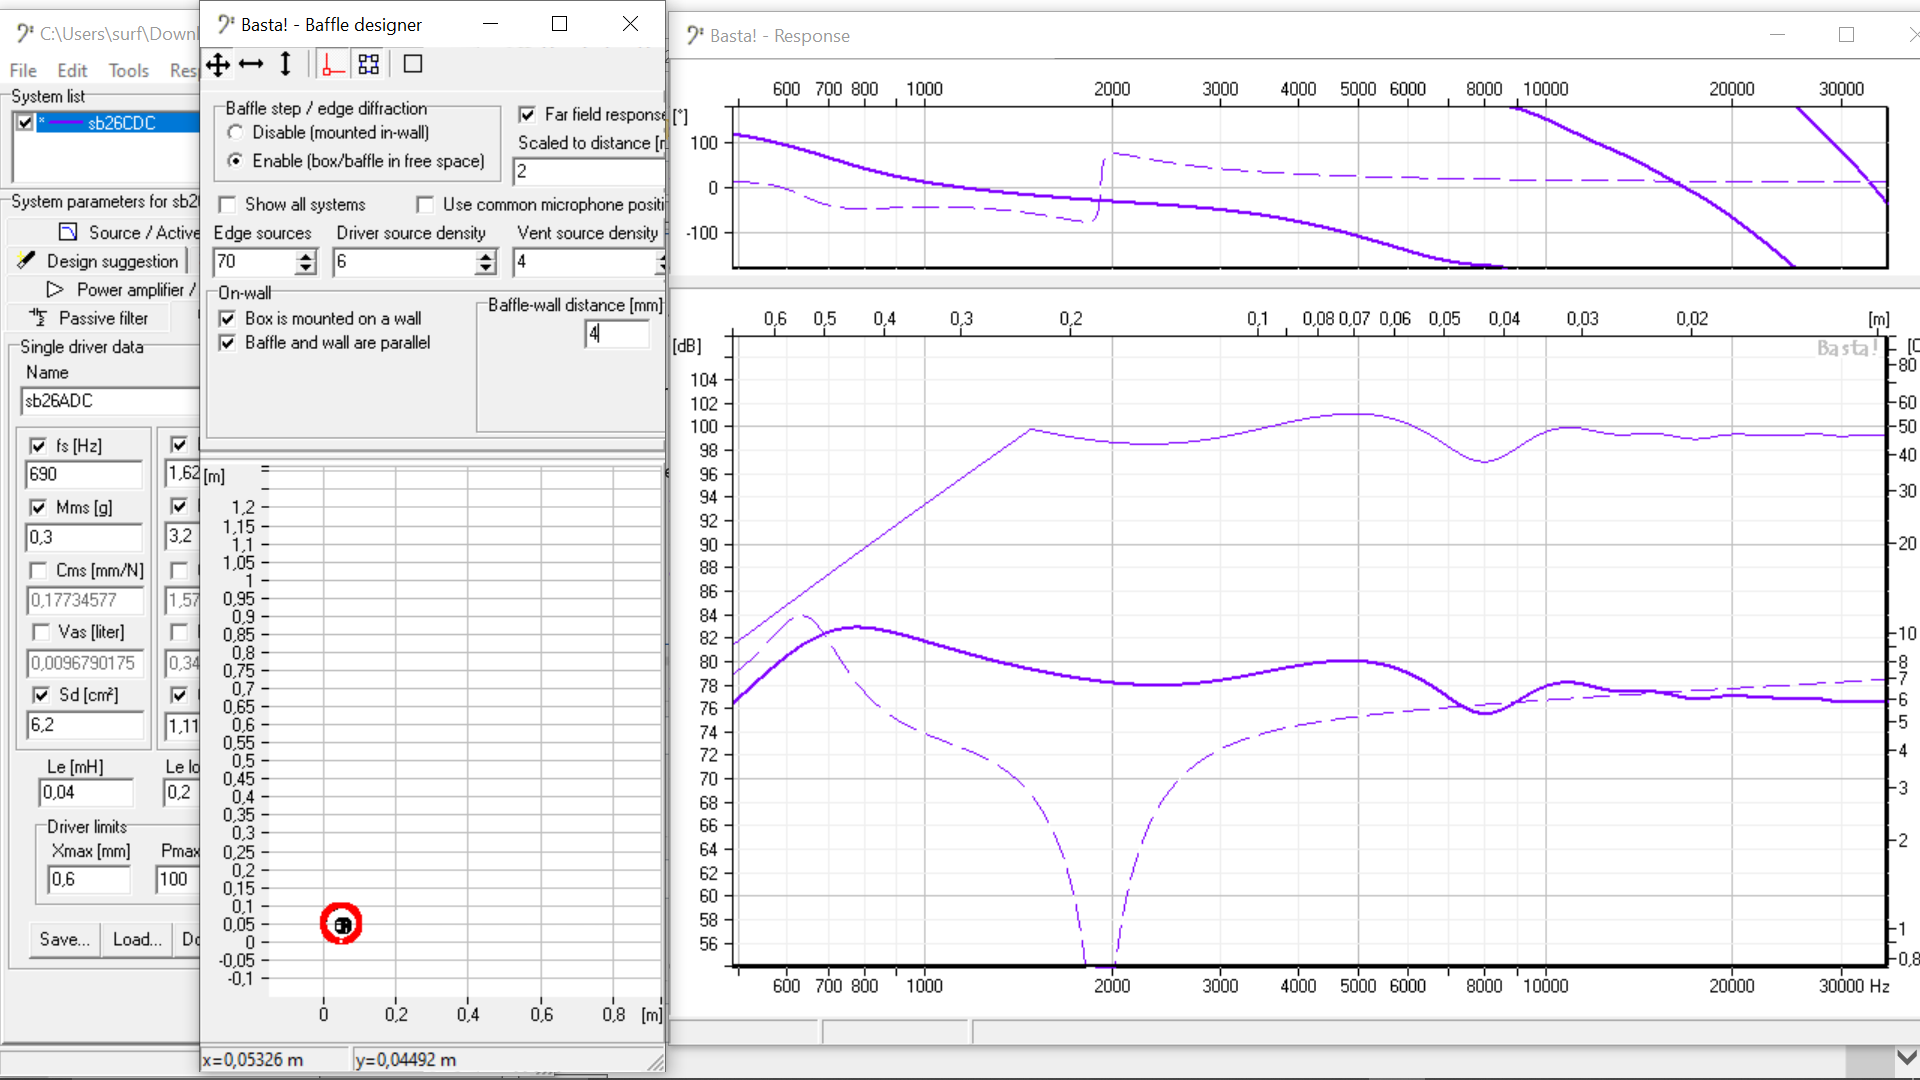Open the Tools menu

coord(128,71)
